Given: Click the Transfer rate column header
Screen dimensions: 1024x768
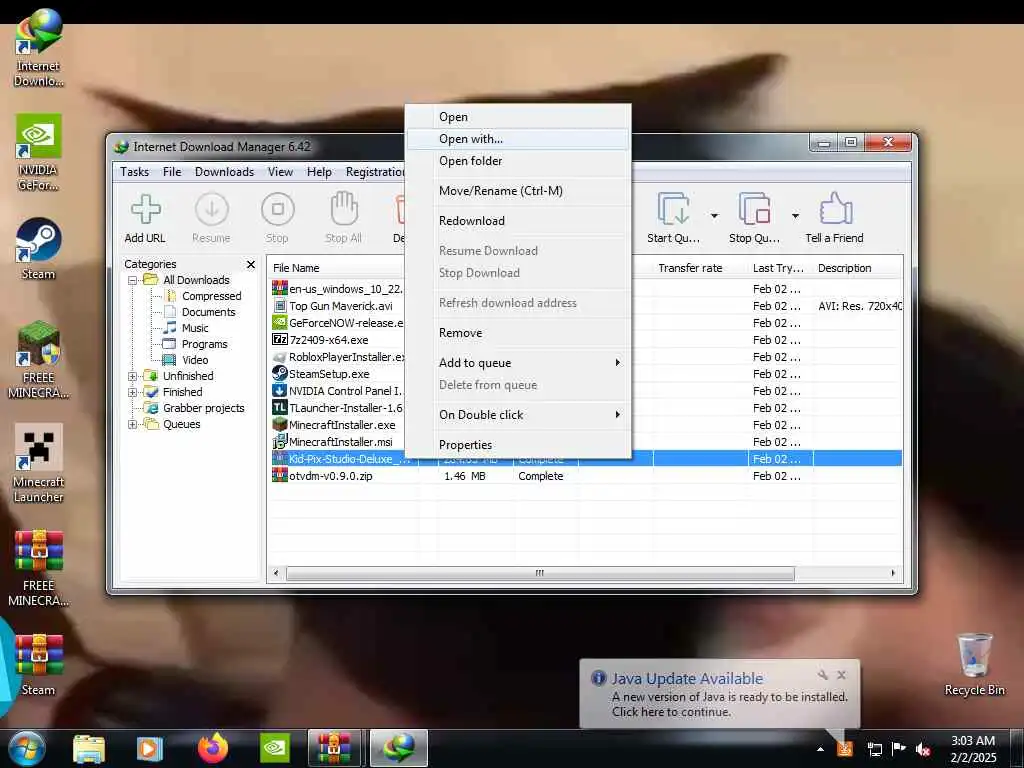Looking at the screenshot, I should [699, 268].
